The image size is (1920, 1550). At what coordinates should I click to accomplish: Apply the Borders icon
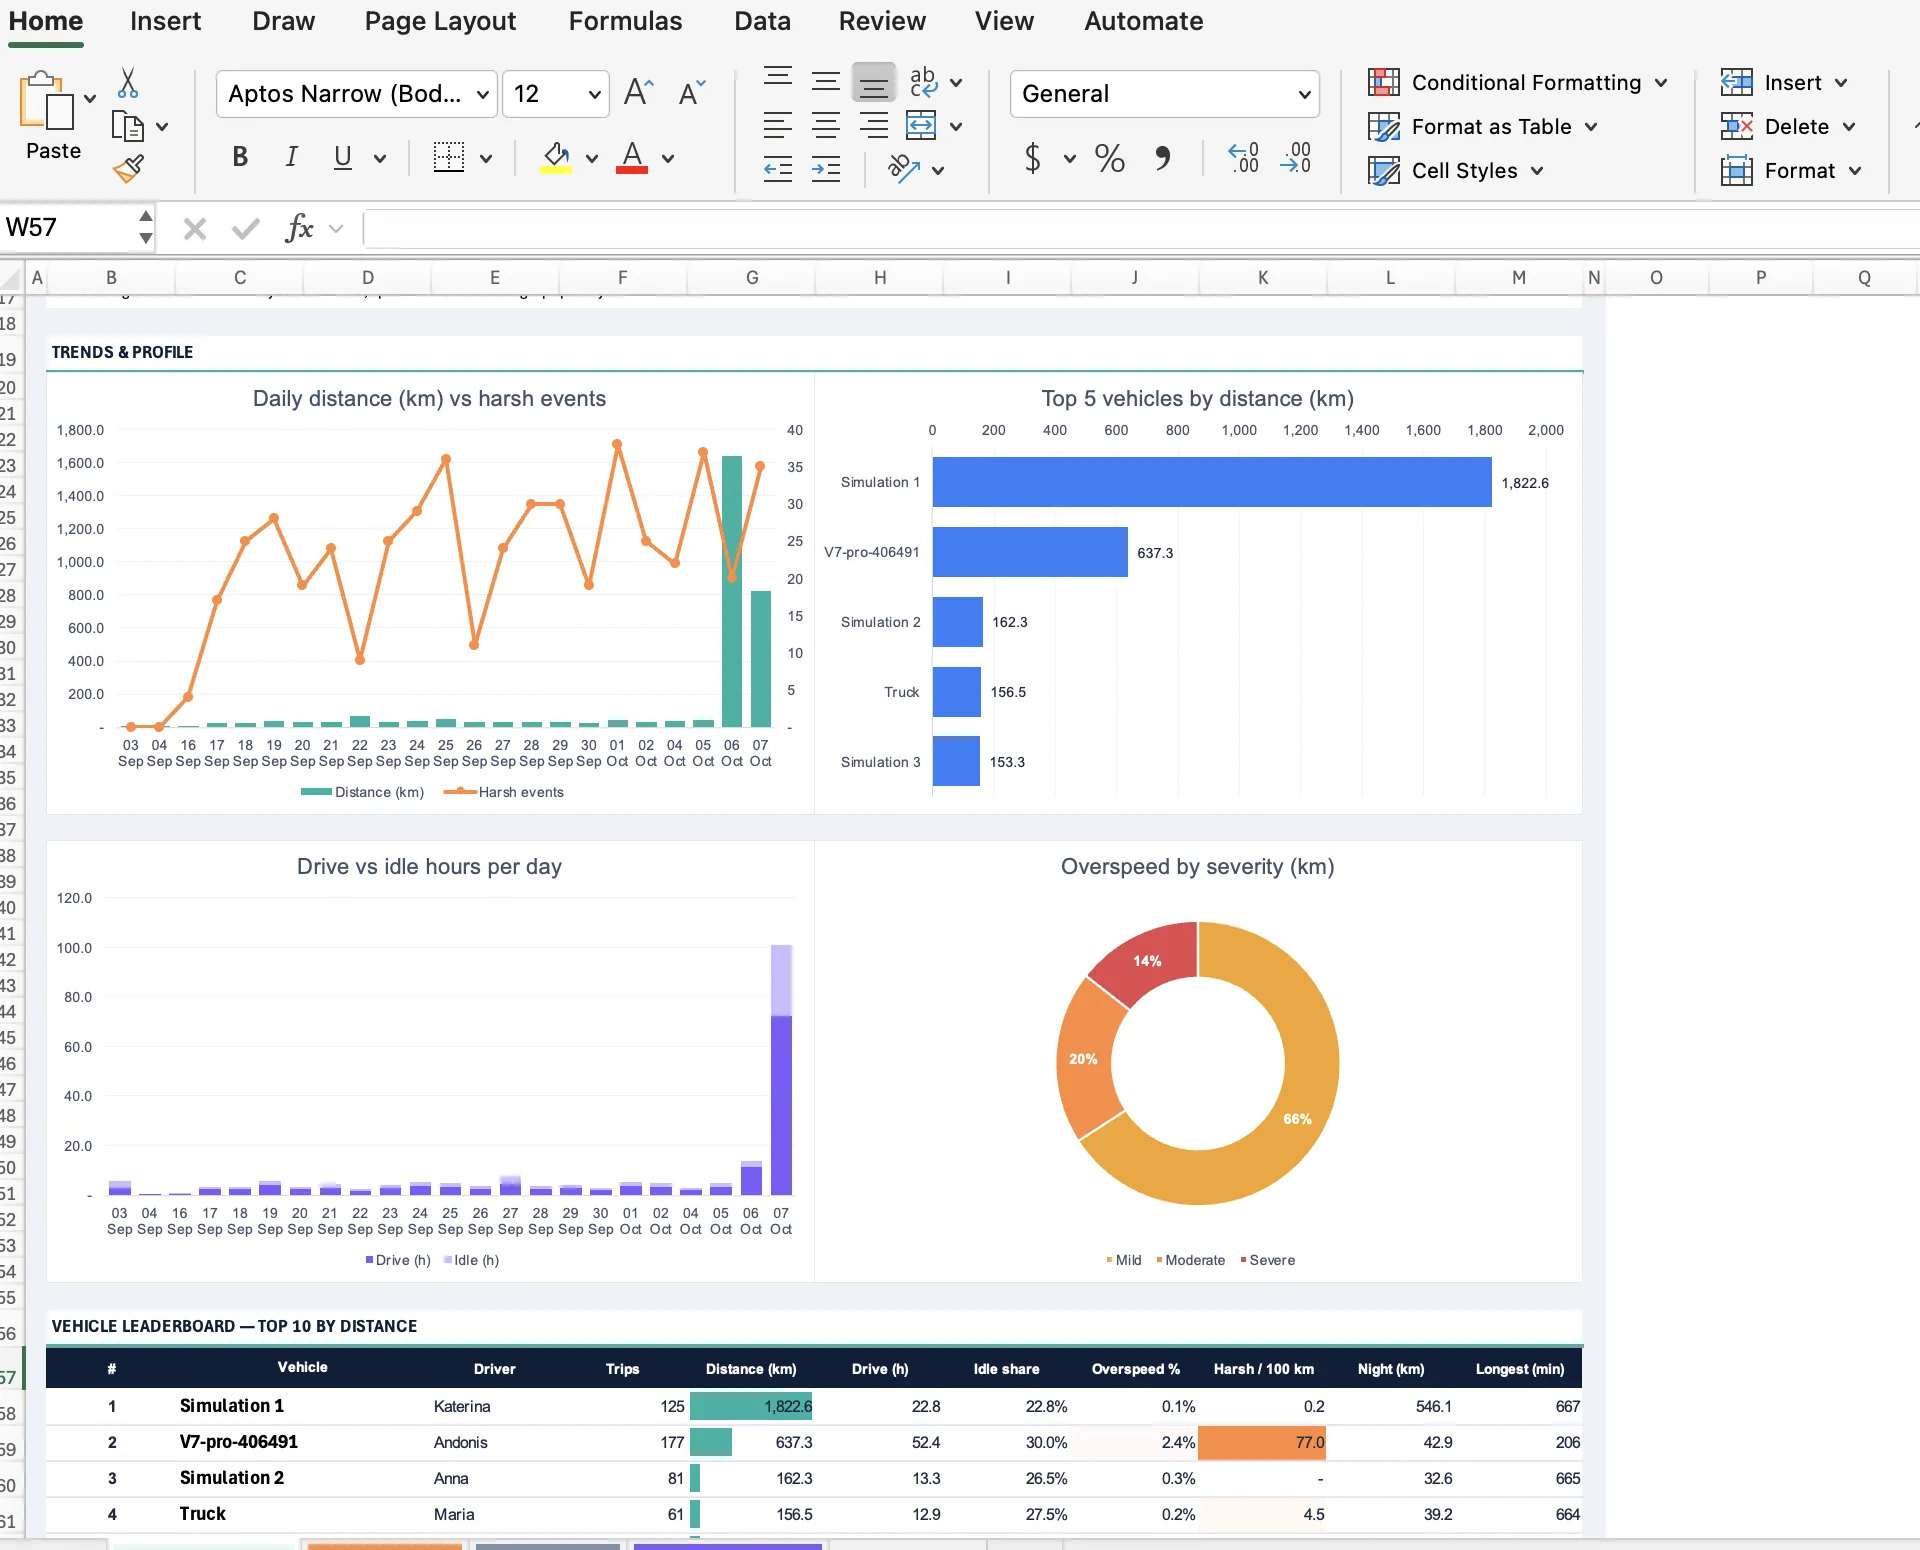pyautogui.click(x=449, y=157)
